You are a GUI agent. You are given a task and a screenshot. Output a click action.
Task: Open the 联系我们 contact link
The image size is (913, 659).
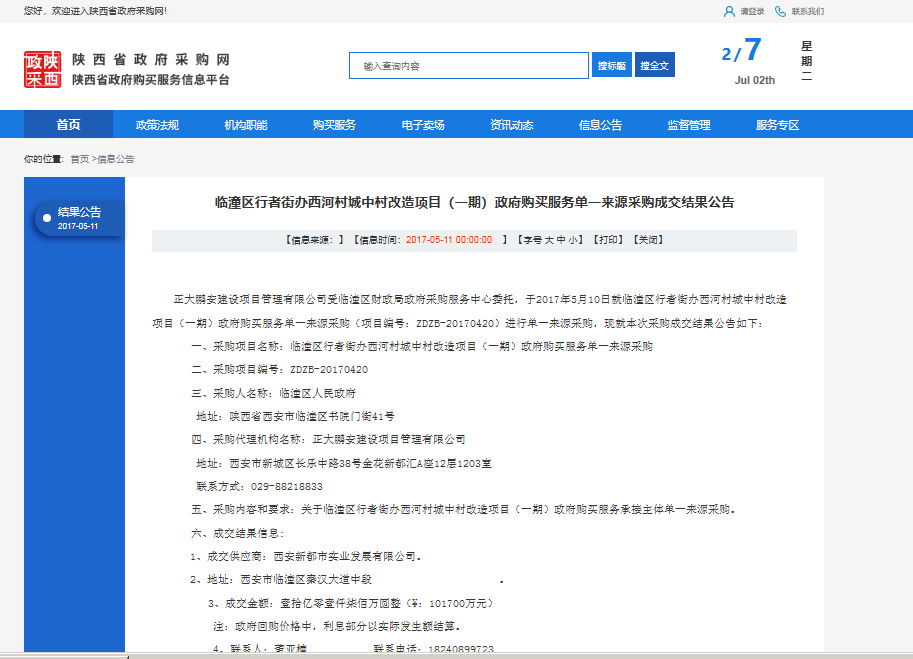(807, 11)
